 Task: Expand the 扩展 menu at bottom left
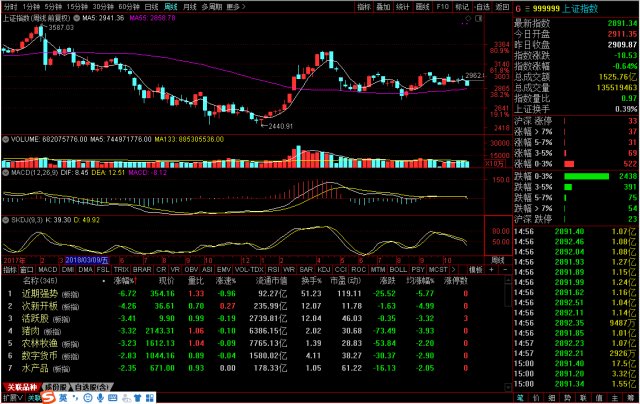pos(10,396)
